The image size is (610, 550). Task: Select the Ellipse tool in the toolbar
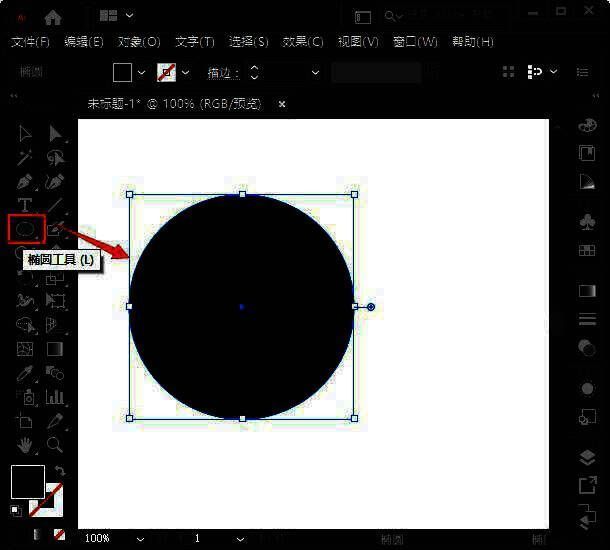(x=25, y=229)
